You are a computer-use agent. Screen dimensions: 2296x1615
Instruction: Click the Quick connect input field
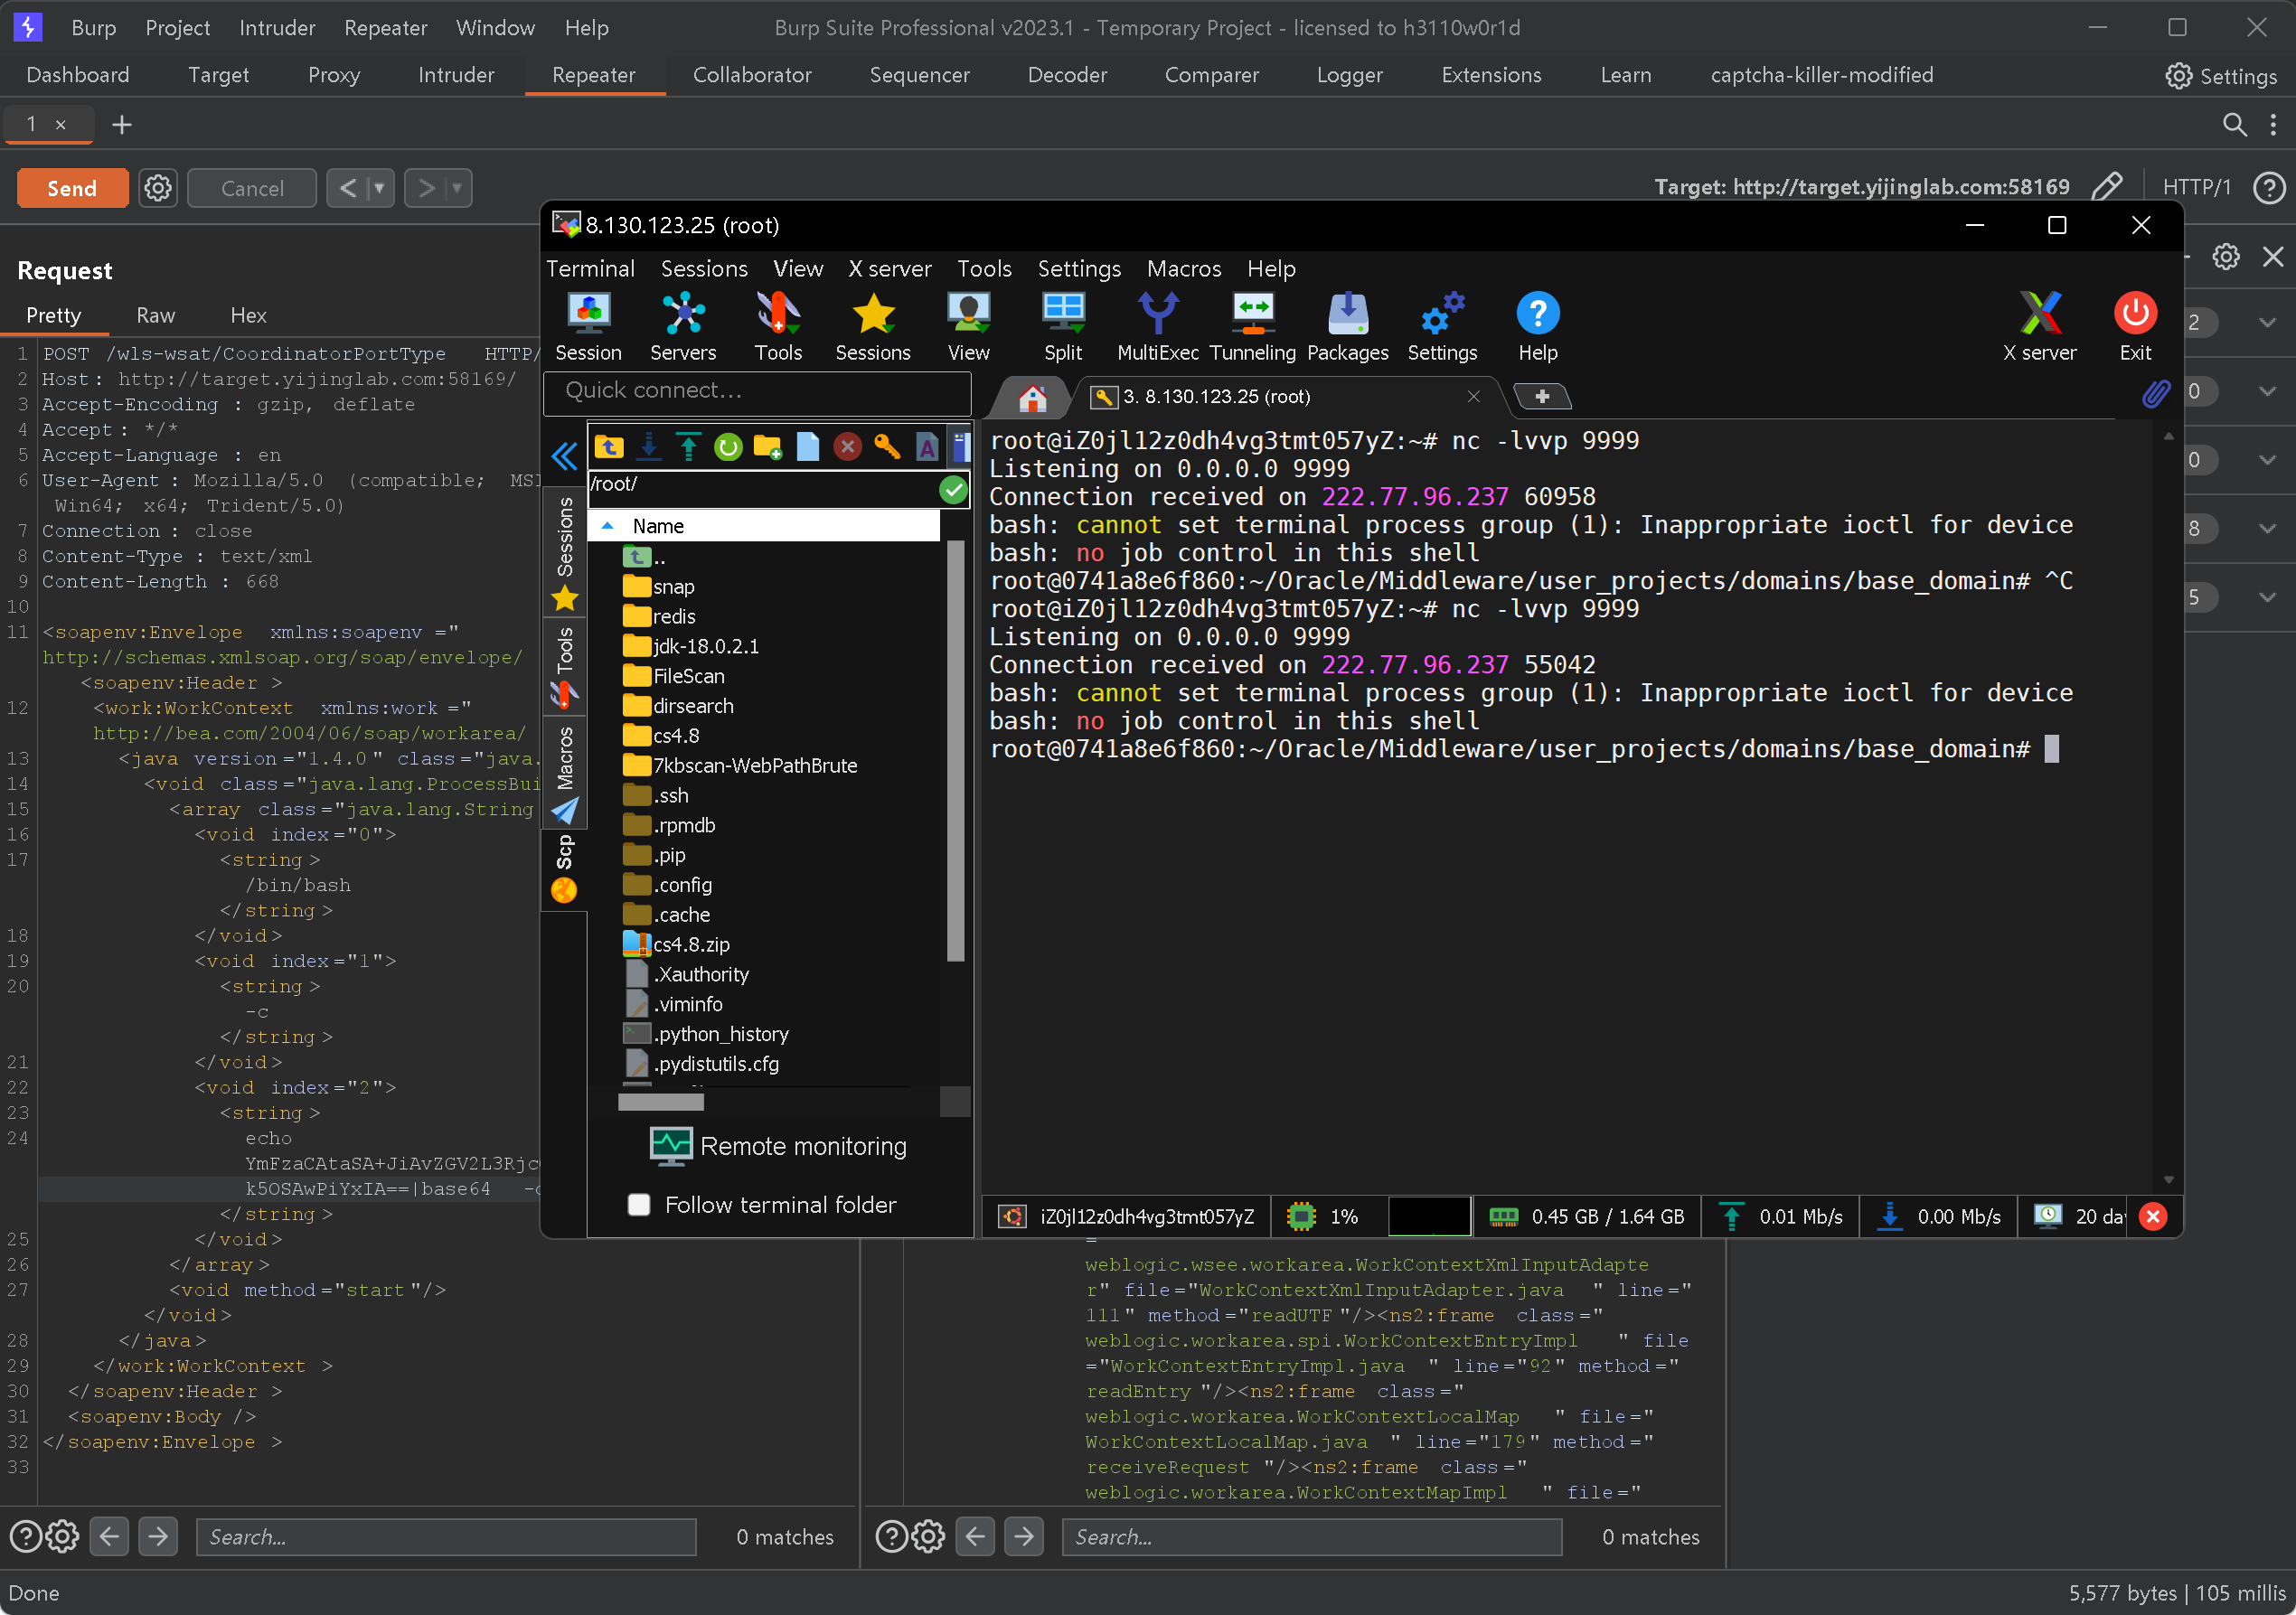click(x=756, y=391)
